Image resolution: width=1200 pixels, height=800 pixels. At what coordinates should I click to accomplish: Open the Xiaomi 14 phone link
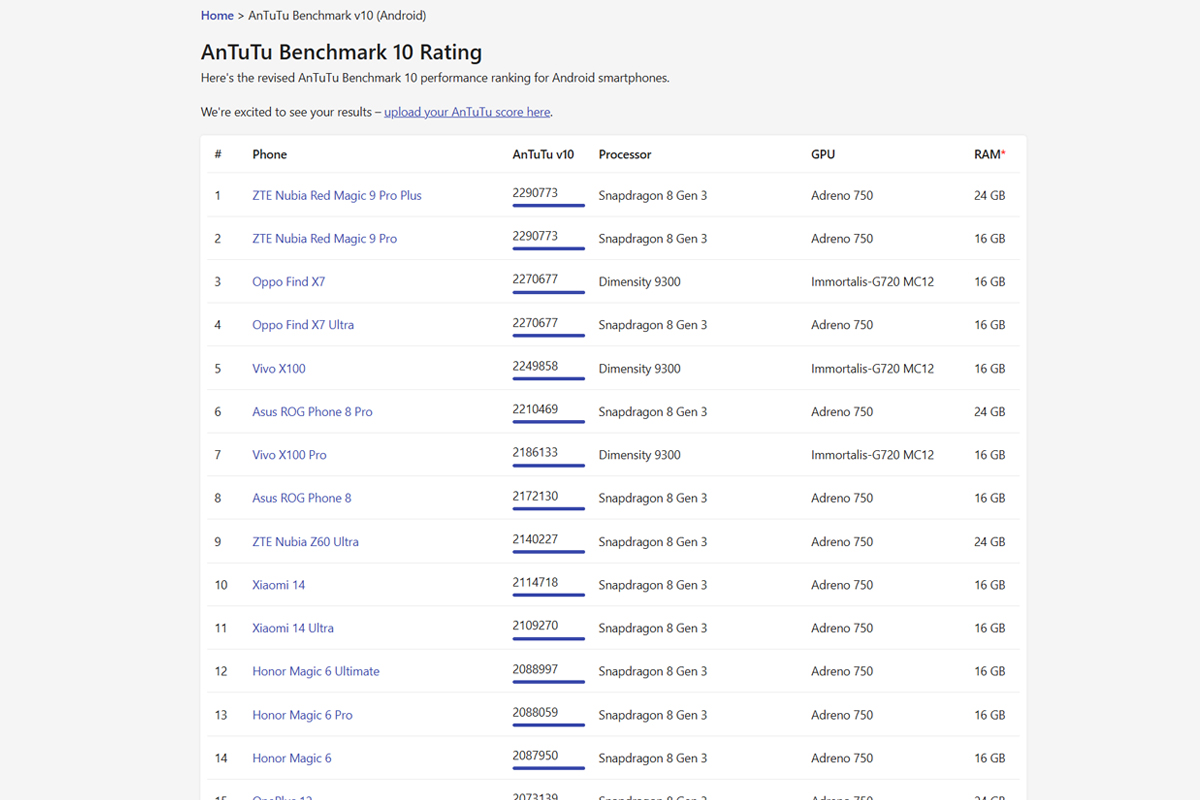[x=278, y=585]
